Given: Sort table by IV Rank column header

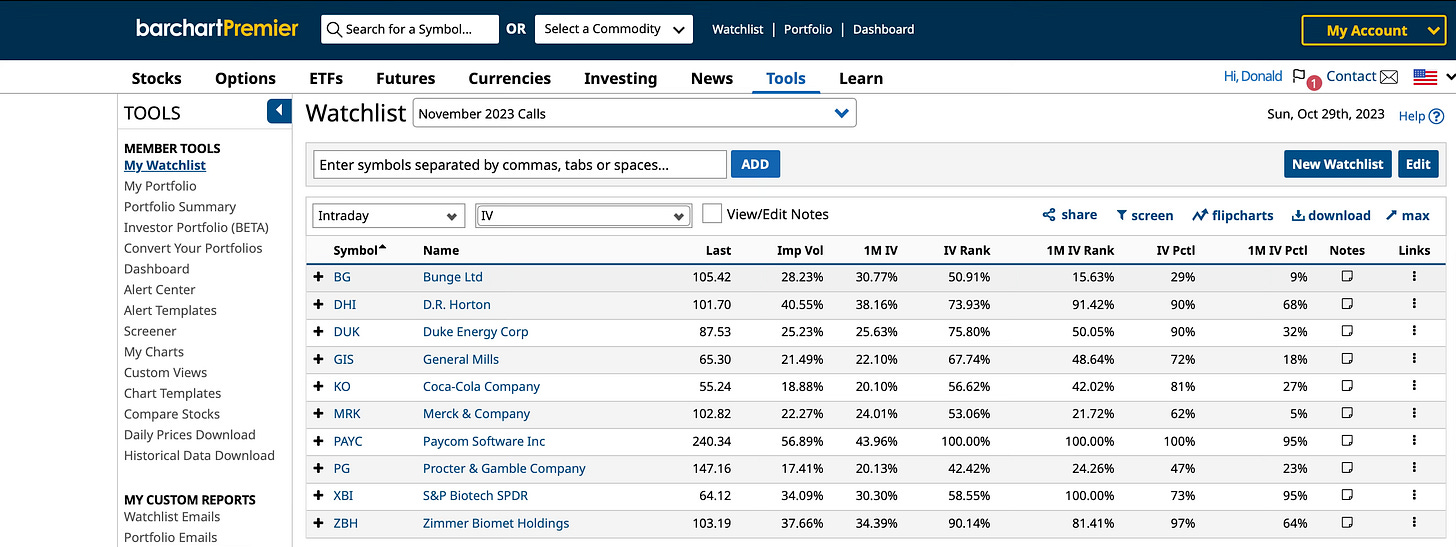Looking at the screenshot, I should tap(966, 250).
